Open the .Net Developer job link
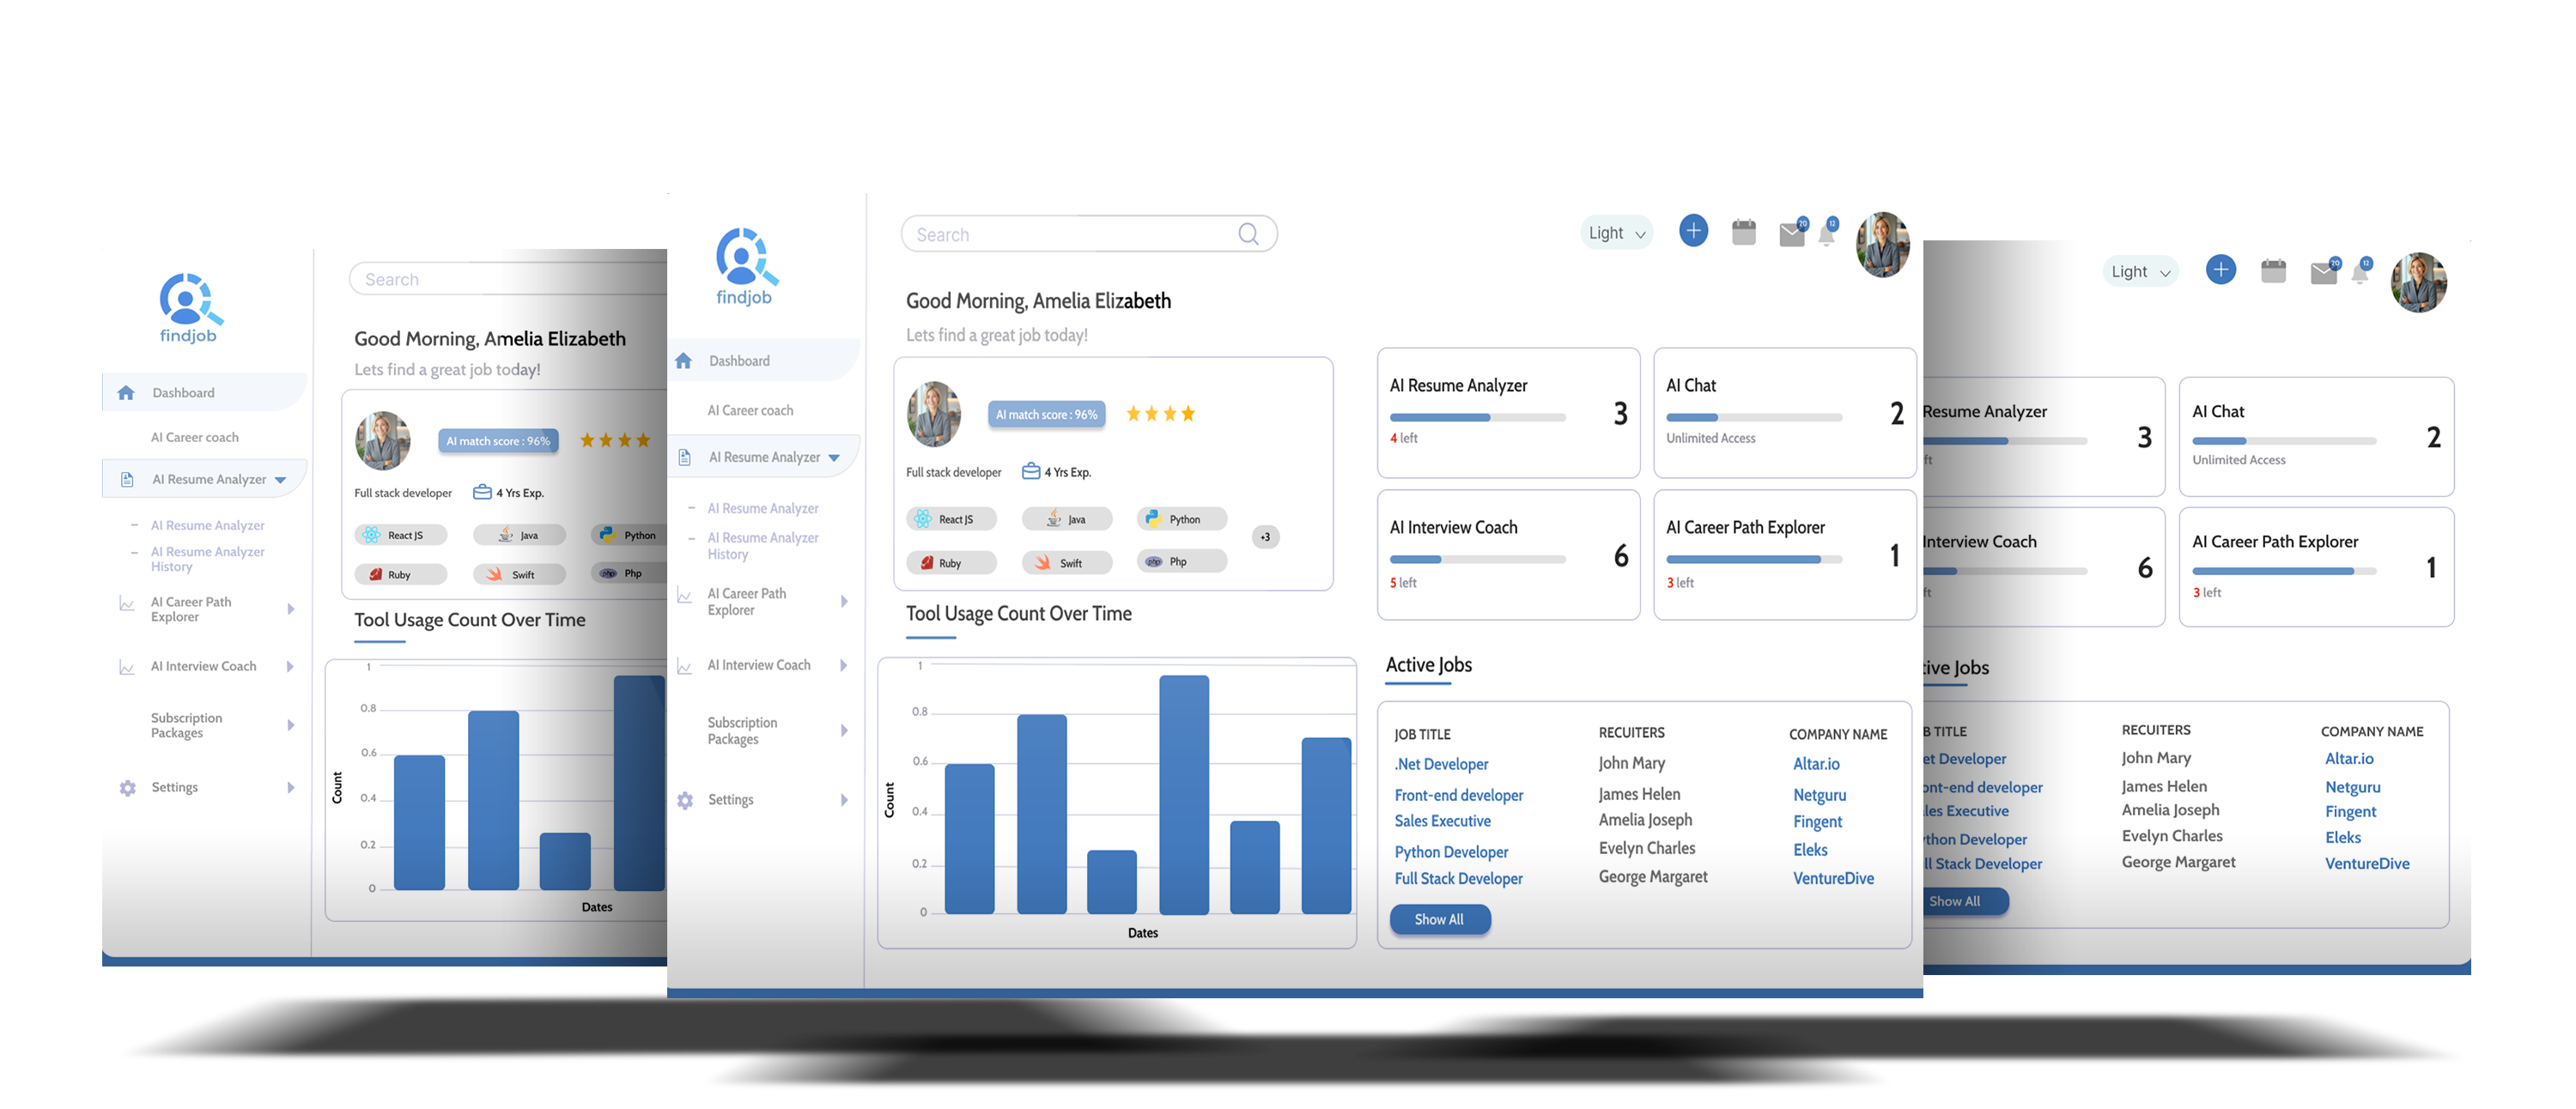 [x=1441, y=764]
